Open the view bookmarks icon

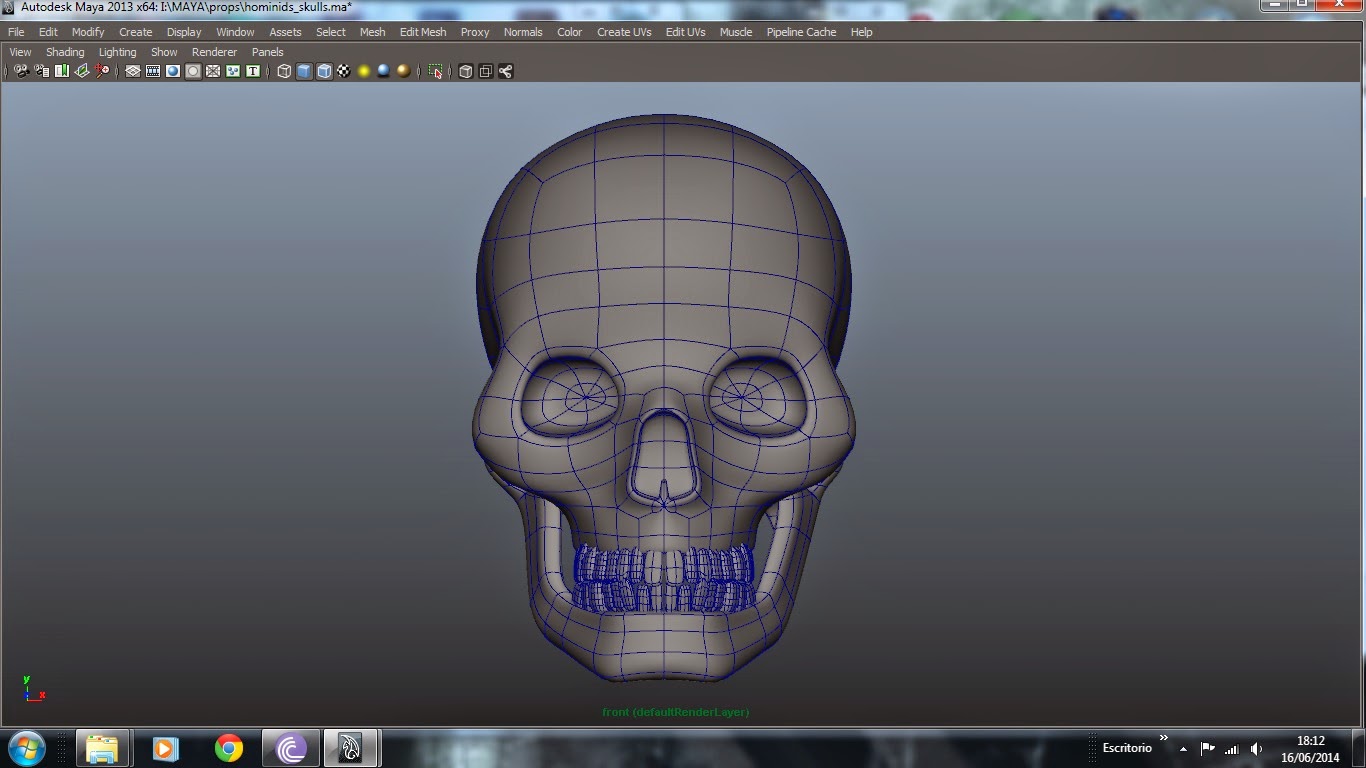coord(62,70)
